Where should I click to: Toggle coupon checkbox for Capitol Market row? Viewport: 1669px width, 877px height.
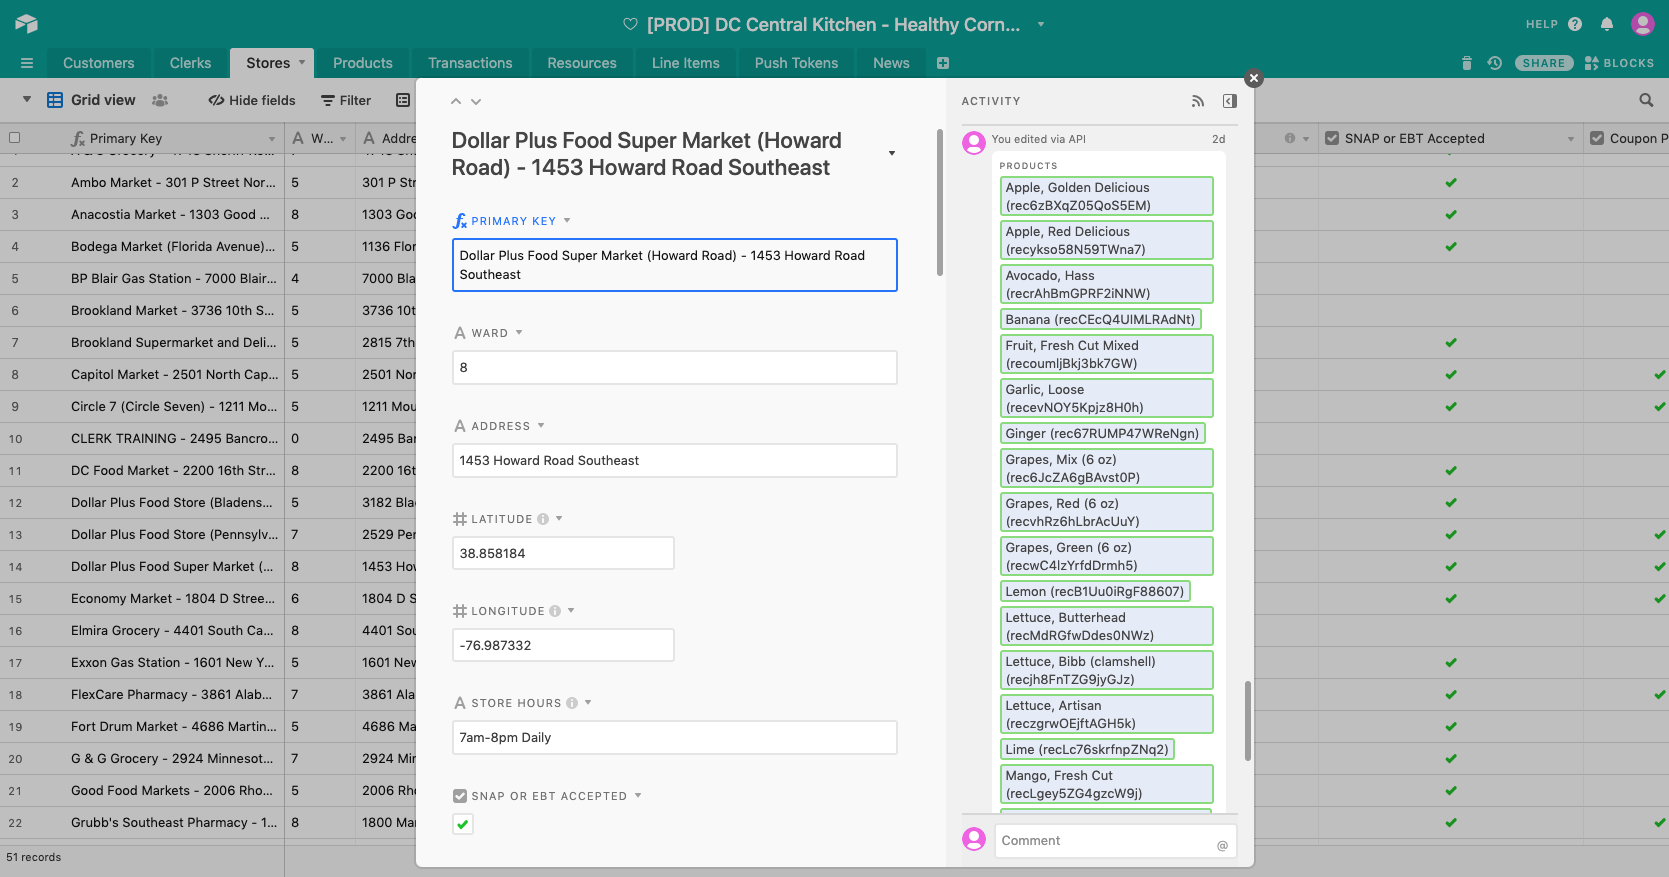1660,374
